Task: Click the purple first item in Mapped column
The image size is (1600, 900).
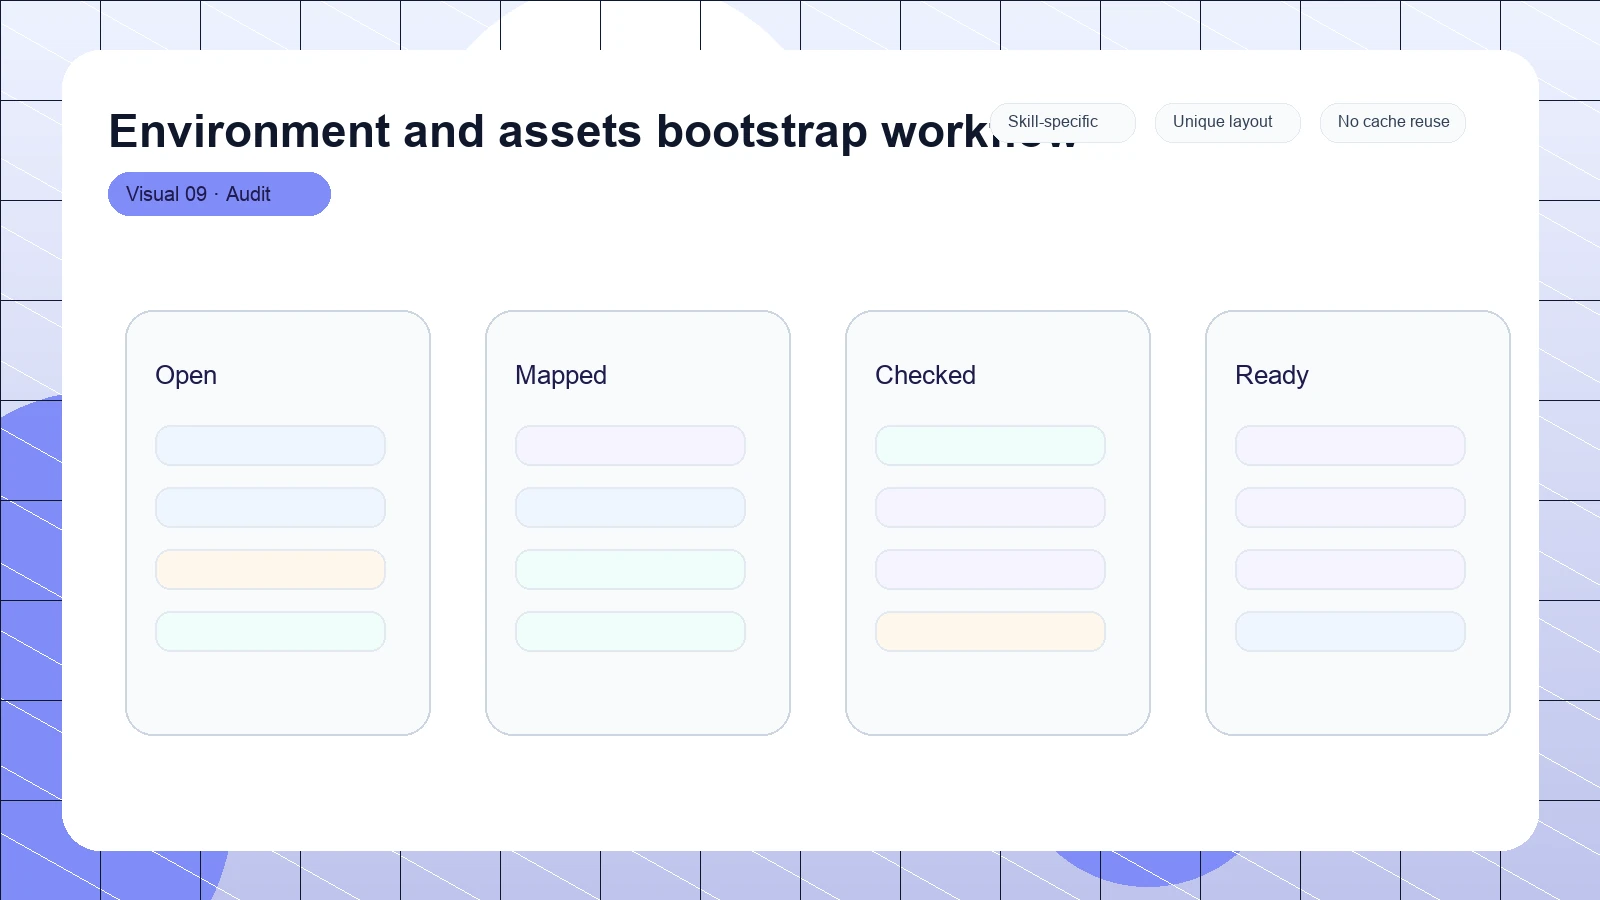Action: pos(630,446)
